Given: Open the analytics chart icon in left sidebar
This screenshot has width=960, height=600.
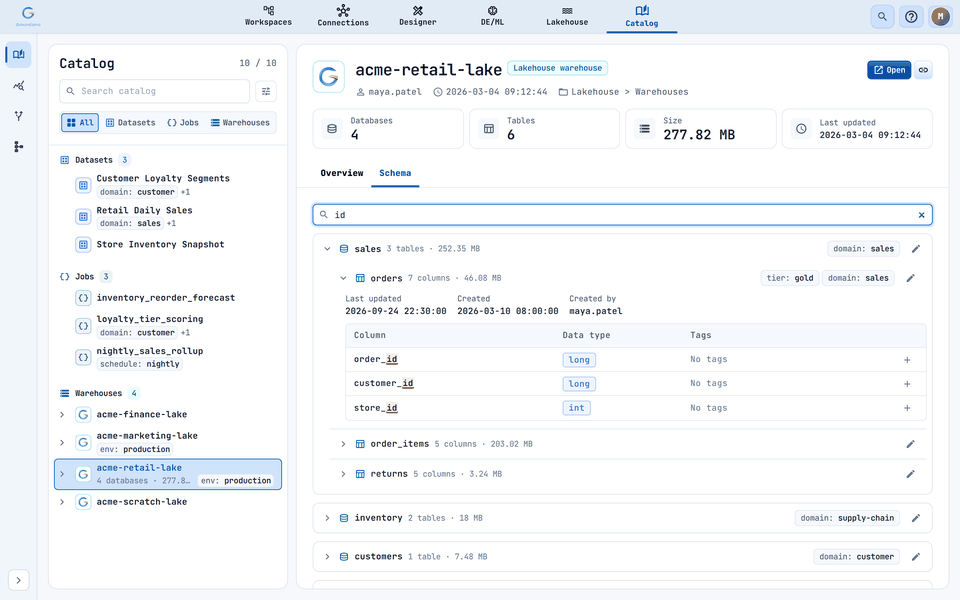Looking at the screenshot, I should tap(18, 86).
